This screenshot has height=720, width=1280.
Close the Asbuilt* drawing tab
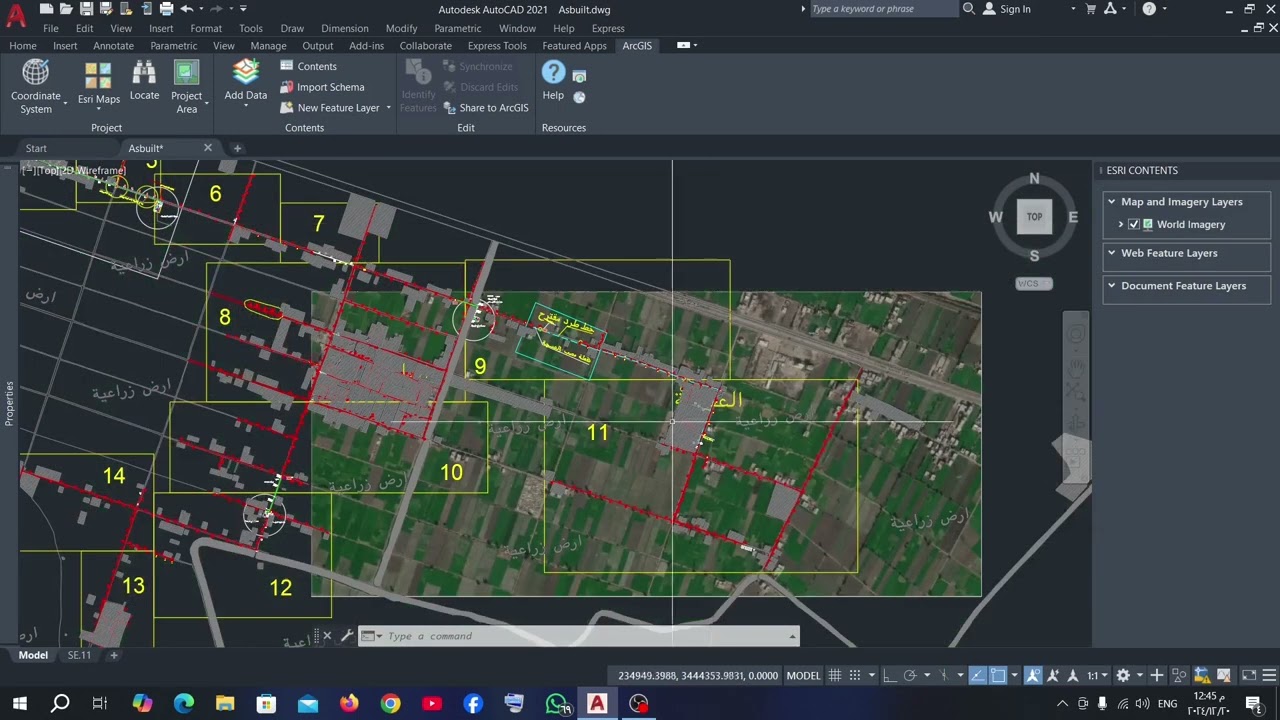click(208, 148)
